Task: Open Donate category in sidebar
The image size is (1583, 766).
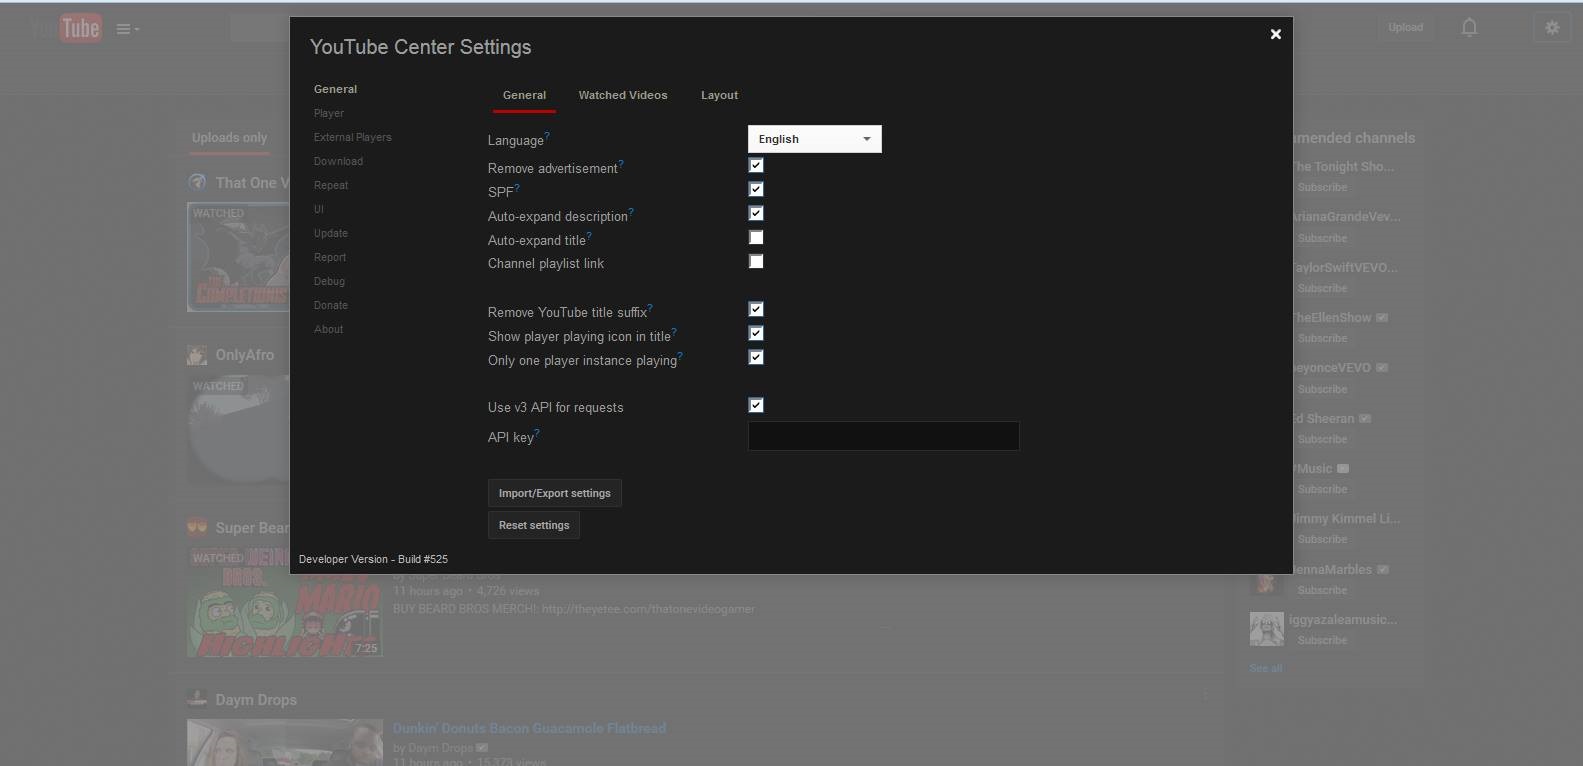Action: [x=331, y=305]
